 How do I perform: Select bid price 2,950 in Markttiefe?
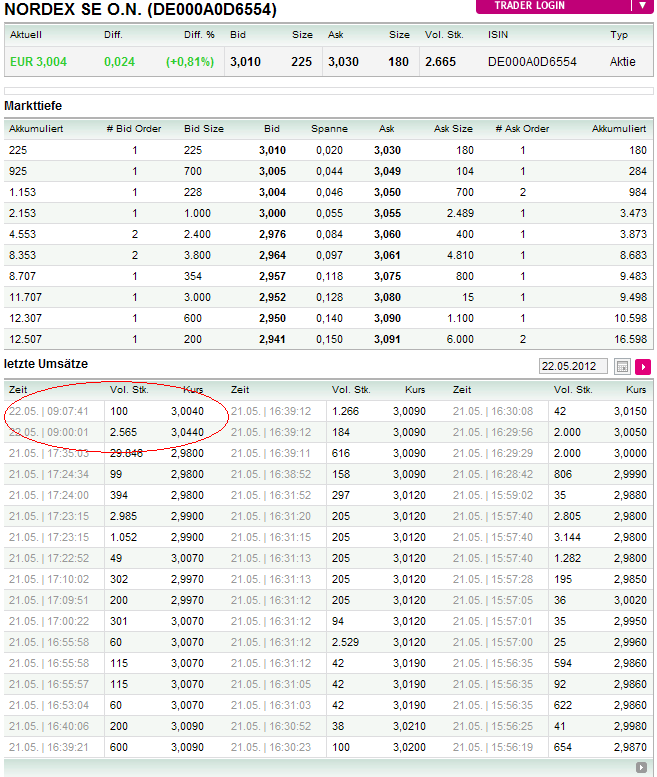click(x=272, y=318)
